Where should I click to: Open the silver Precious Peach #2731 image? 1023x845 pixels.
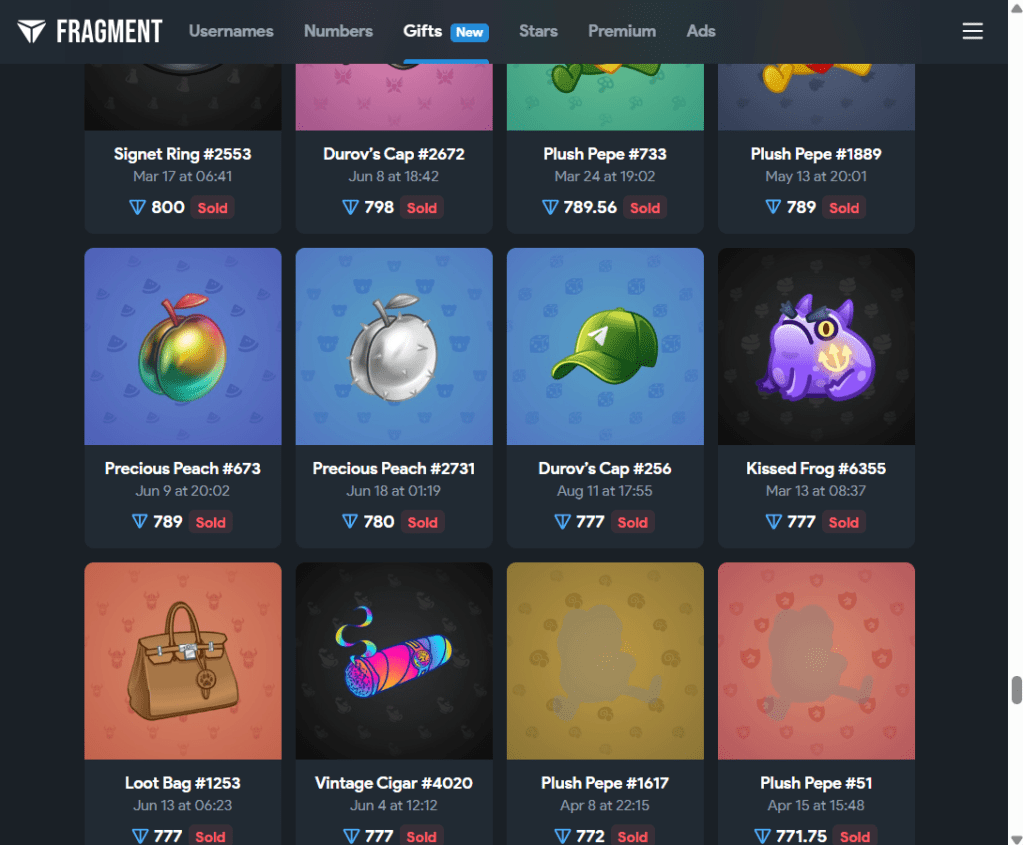click(x=394, y=346)
